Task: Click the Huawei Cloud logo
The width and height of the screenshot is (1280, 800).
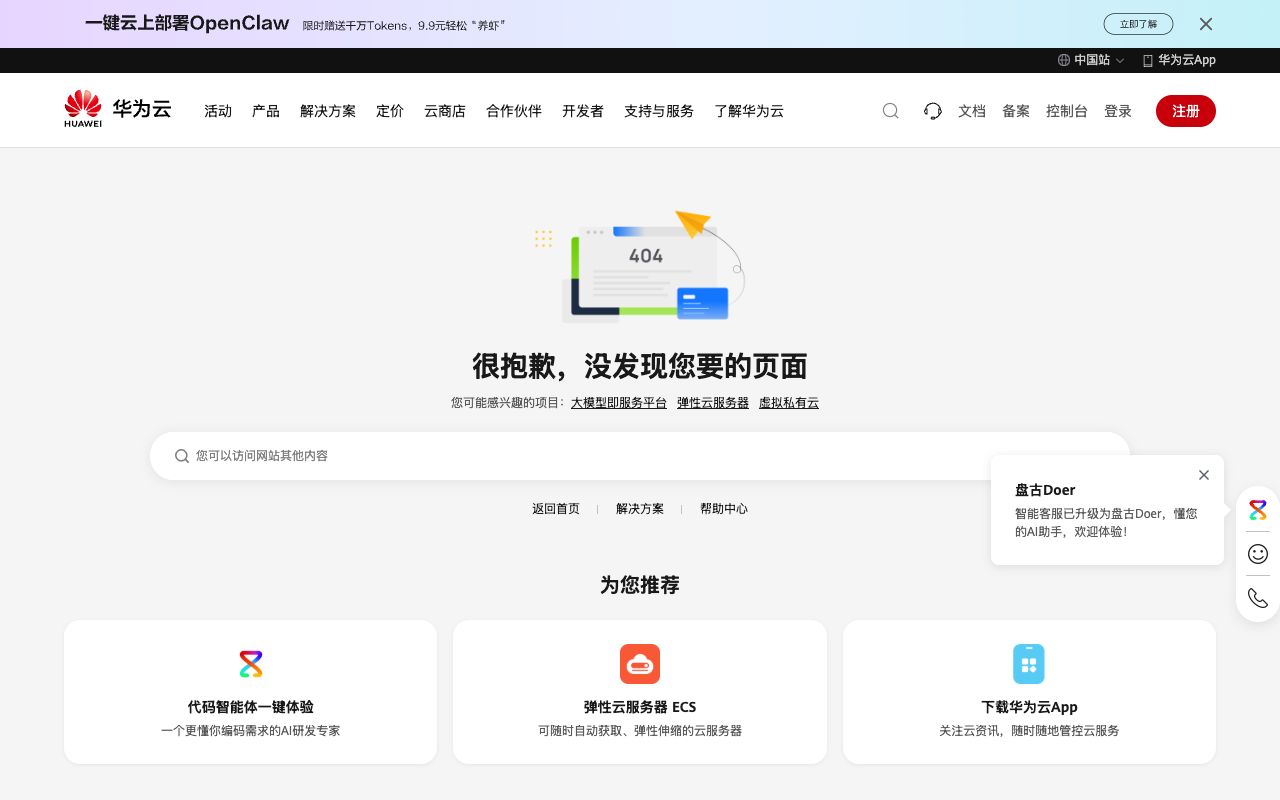Action: [117, 108]
